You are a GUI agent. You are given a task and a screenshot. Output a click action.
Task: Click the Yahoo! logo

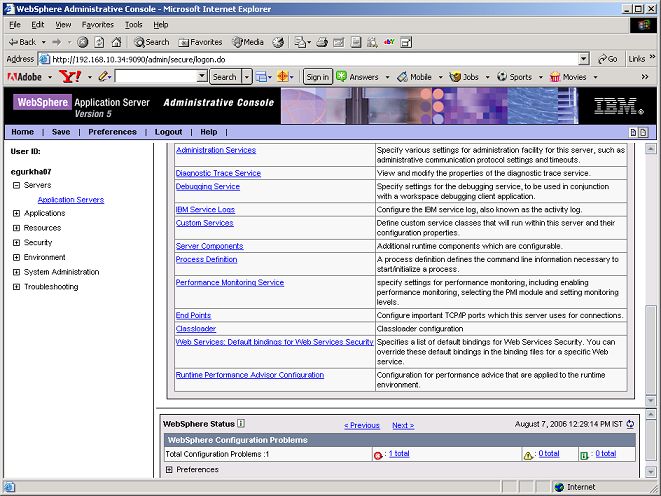point(70,77)
